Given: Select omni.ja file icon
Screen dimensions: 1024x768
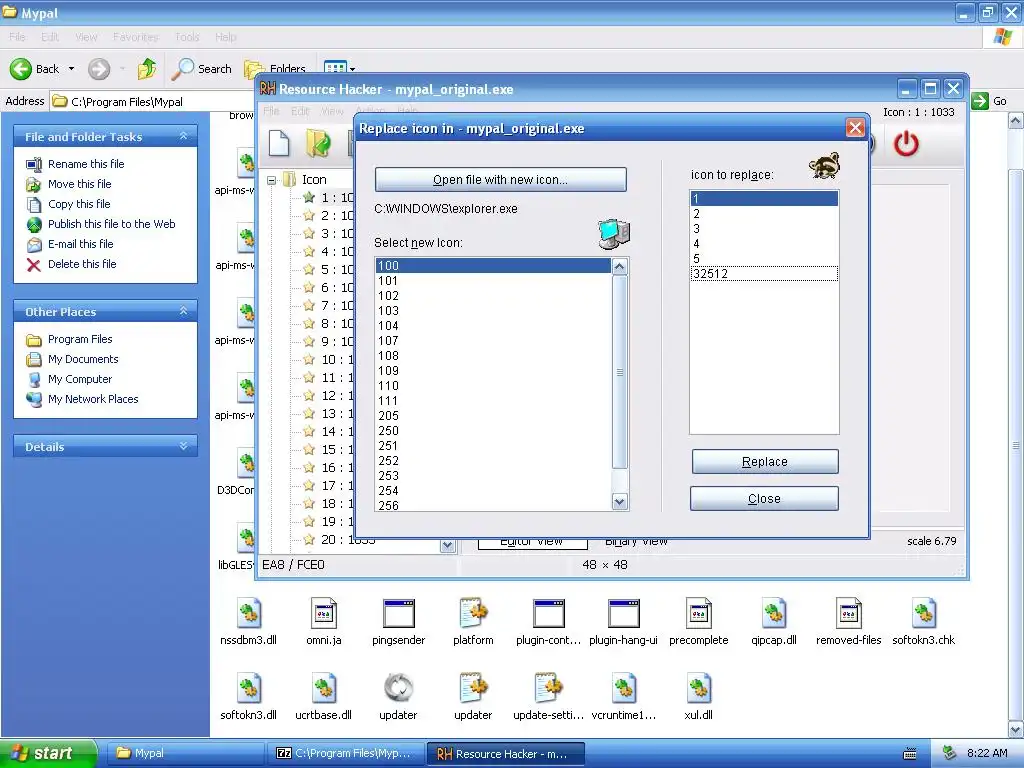Looking at the screenshot, I should pos(324,613).
